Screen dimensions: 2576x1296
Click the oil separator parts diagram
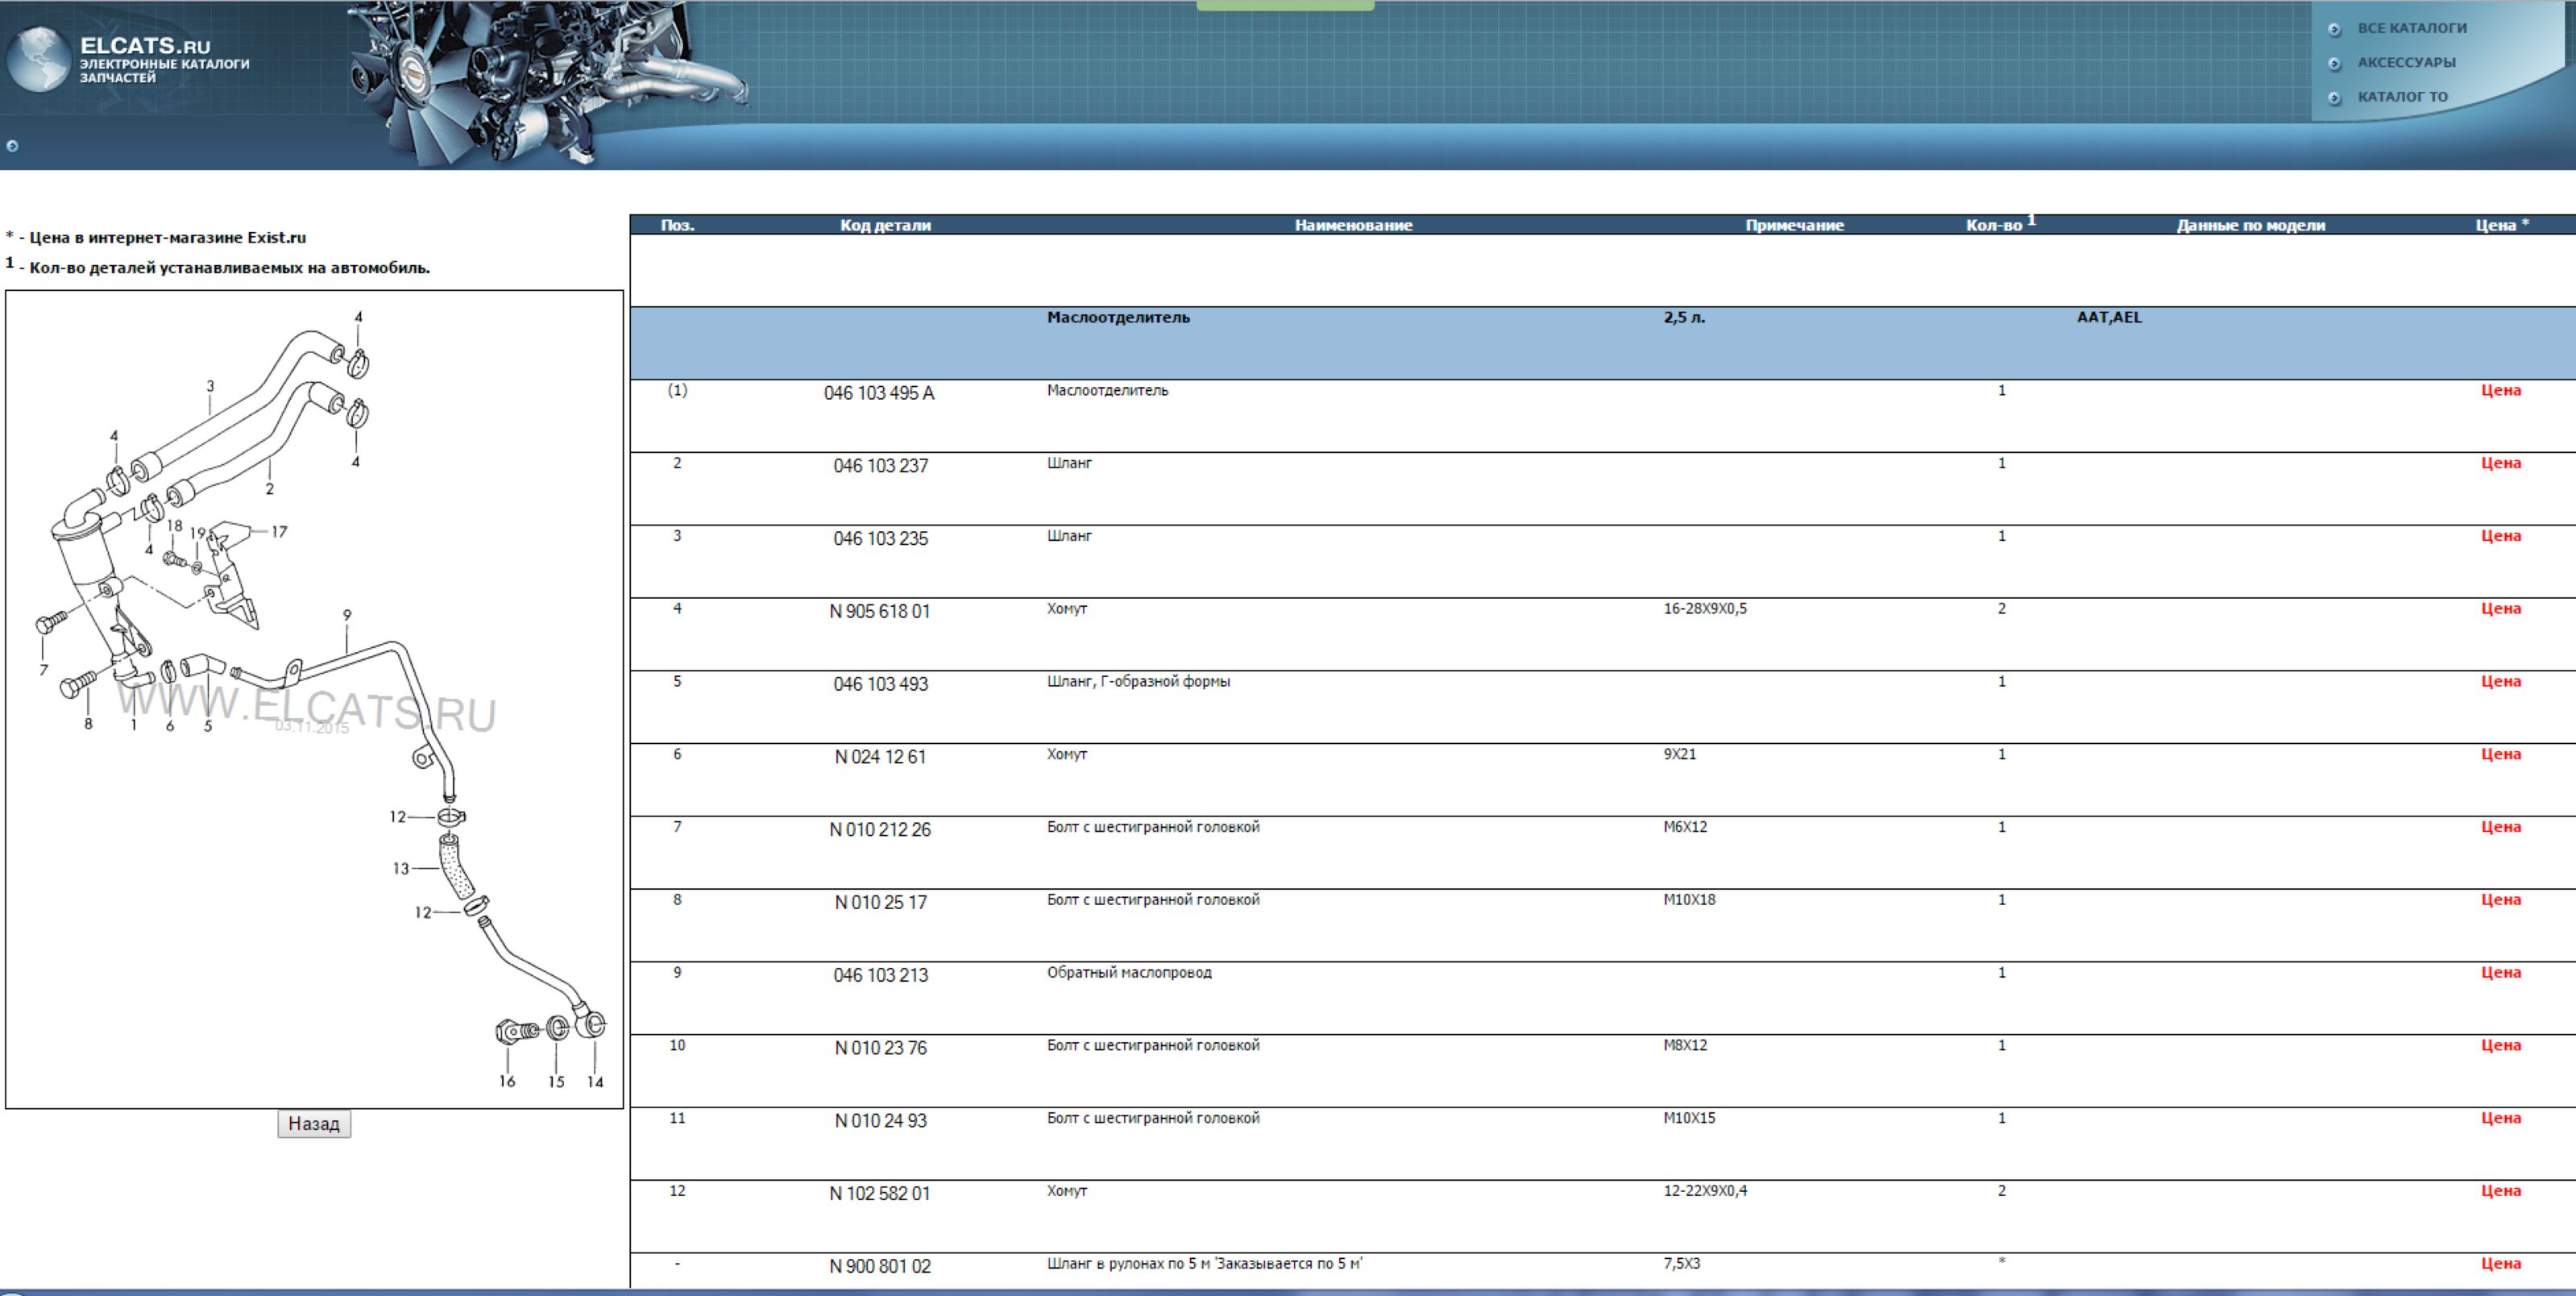(314, 699)
